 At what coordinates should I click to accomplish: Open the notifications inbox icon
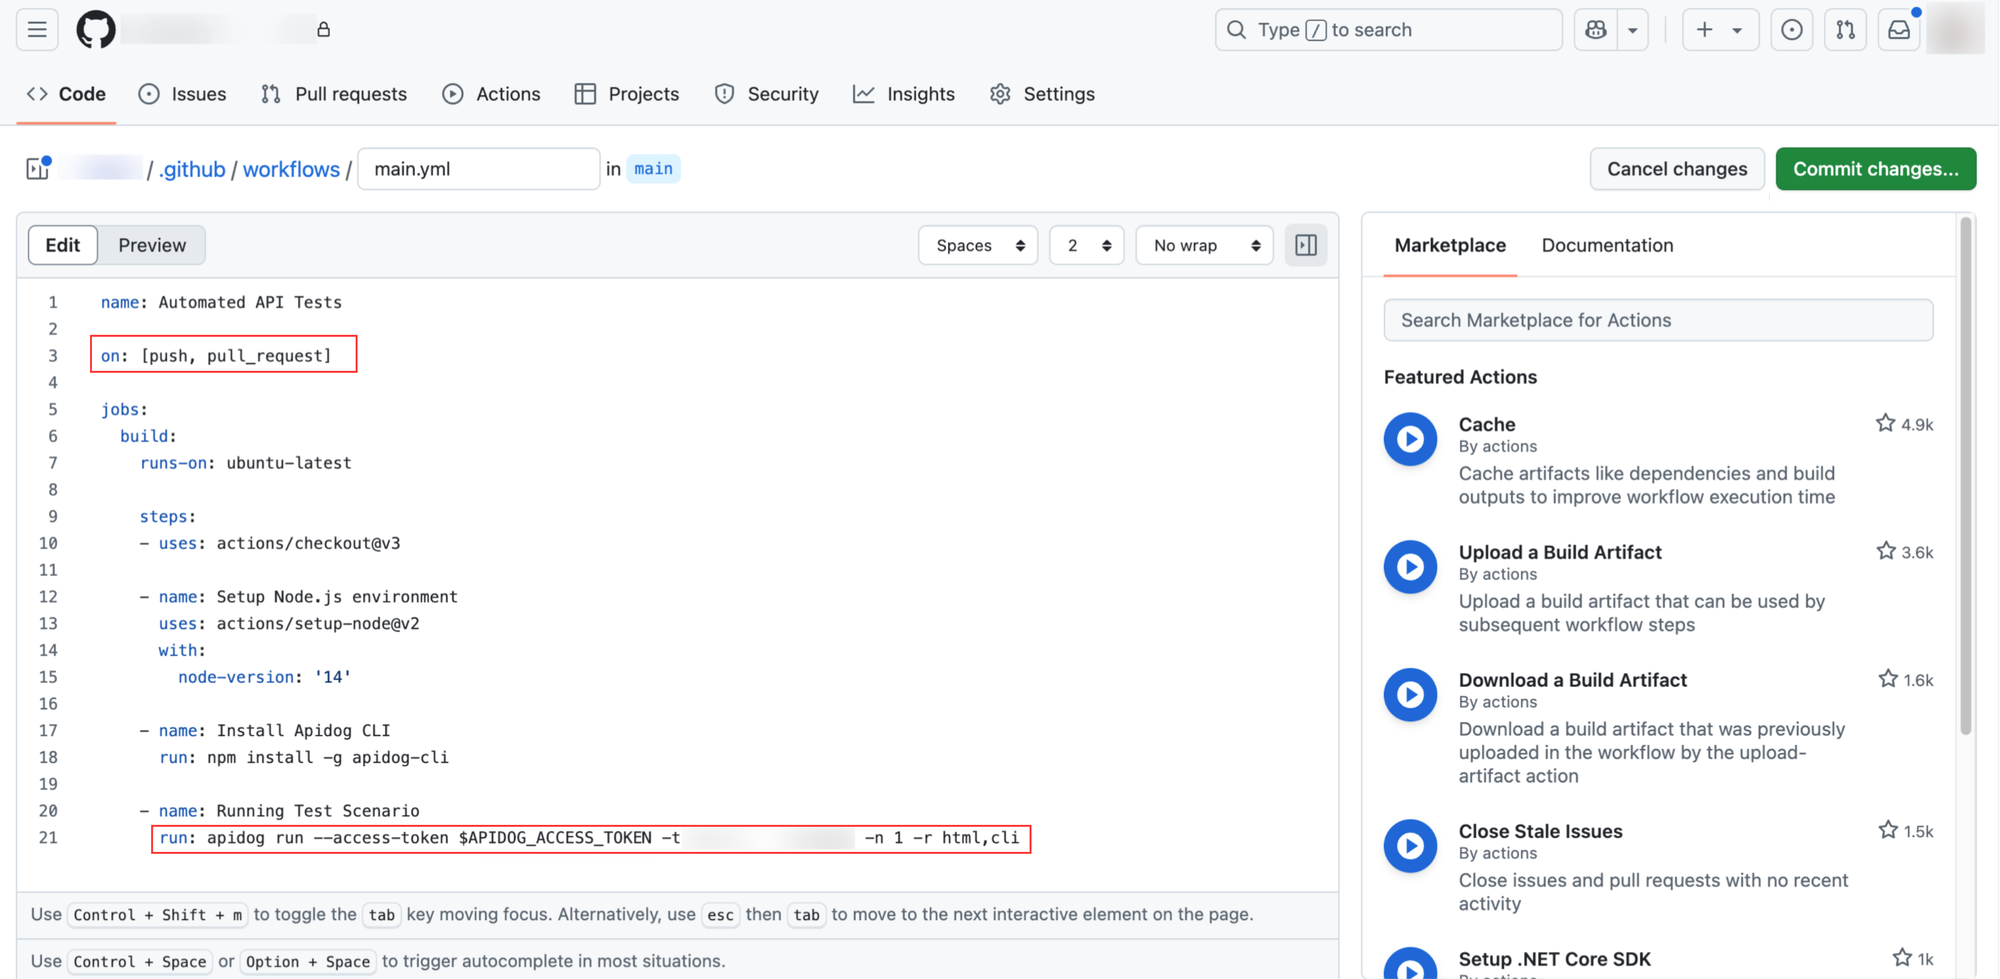[x=1899, y=30]
